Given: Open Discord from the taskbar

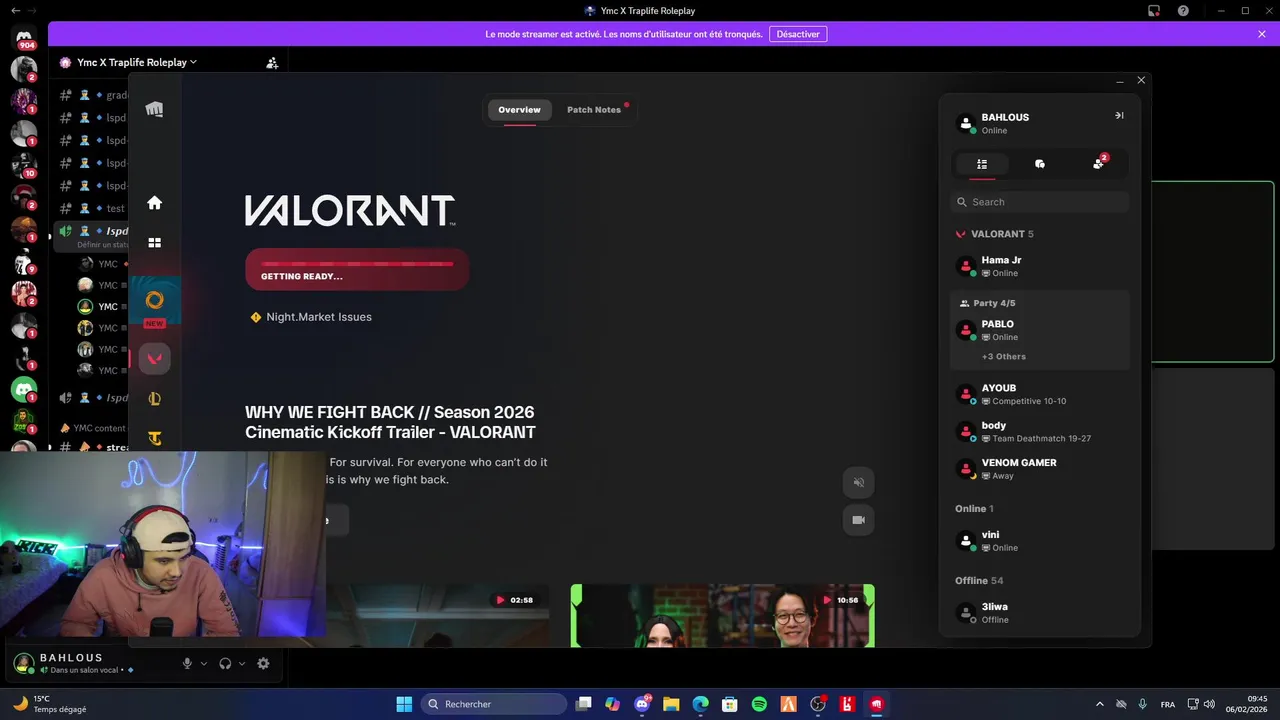Looking at the screenshot, I should 642,704.
